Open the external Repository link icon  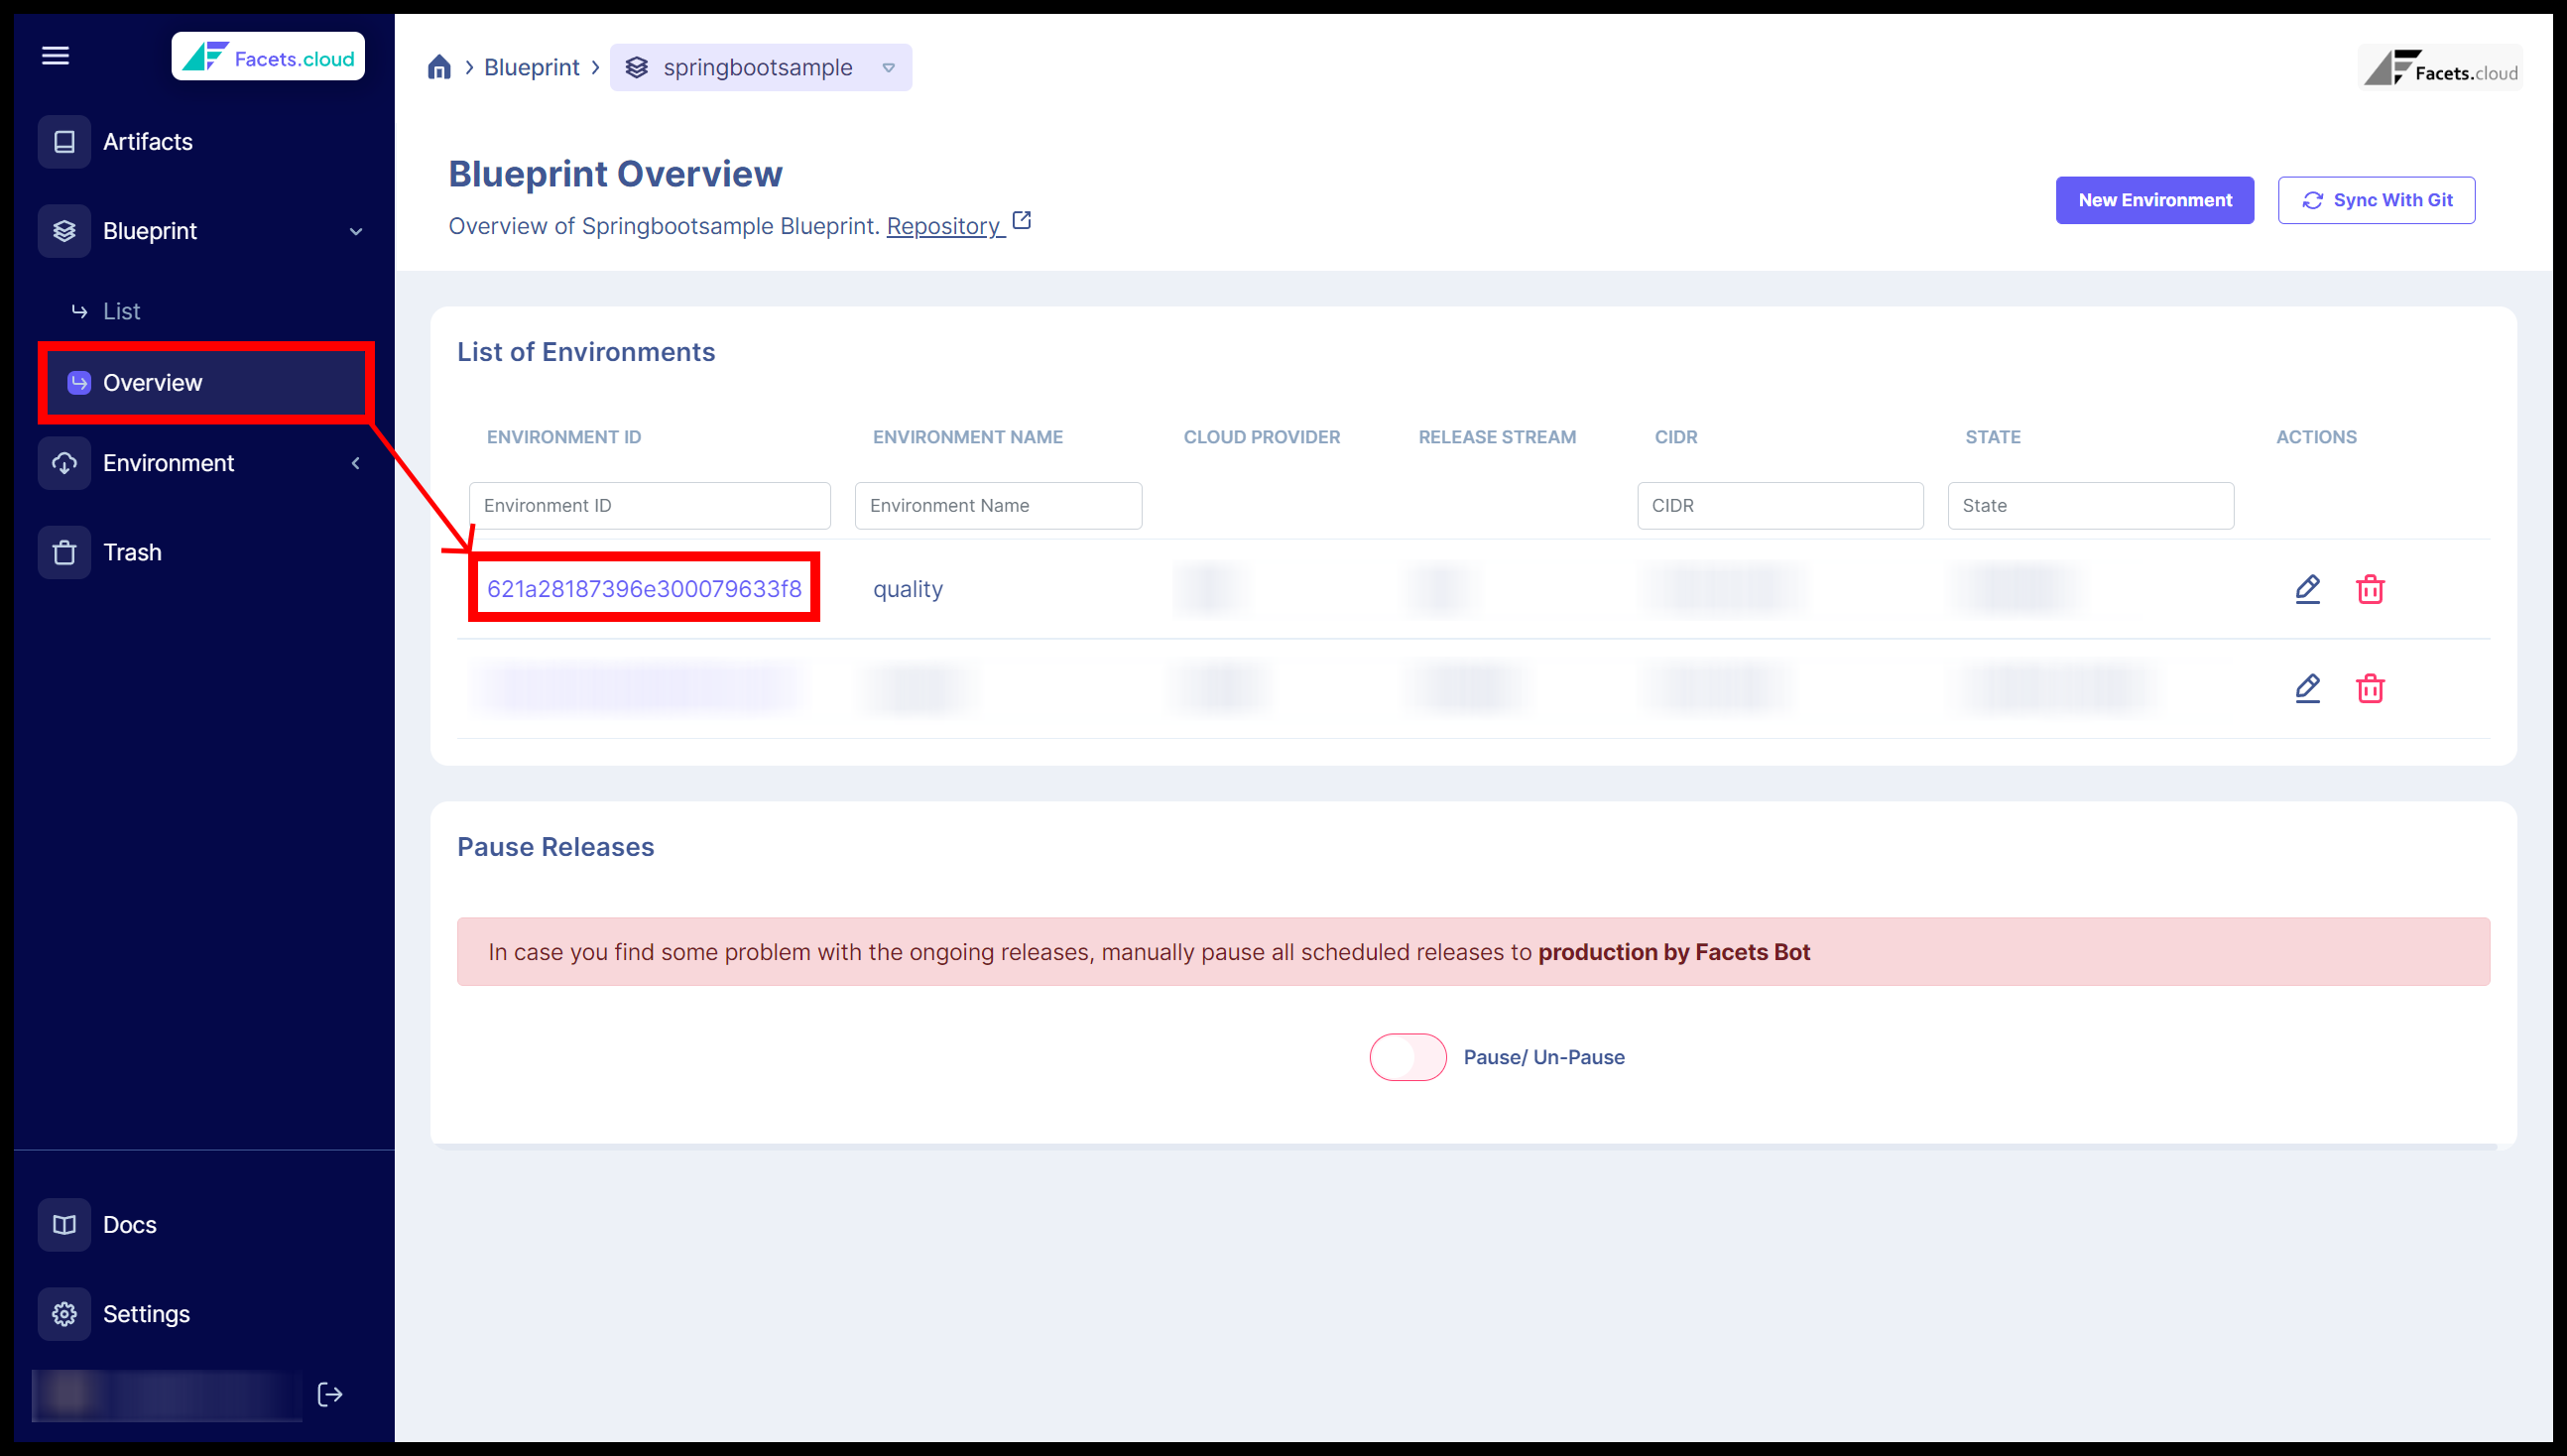(x=1021, y=221)
